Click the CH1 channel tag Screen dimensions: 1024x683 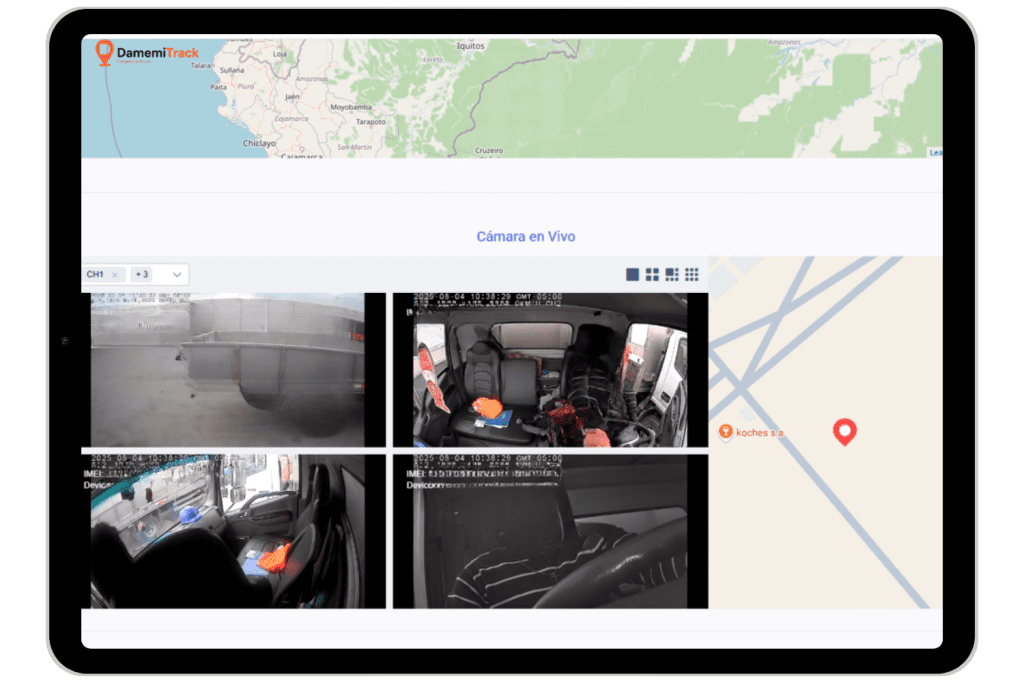click(x=96, y=274)
